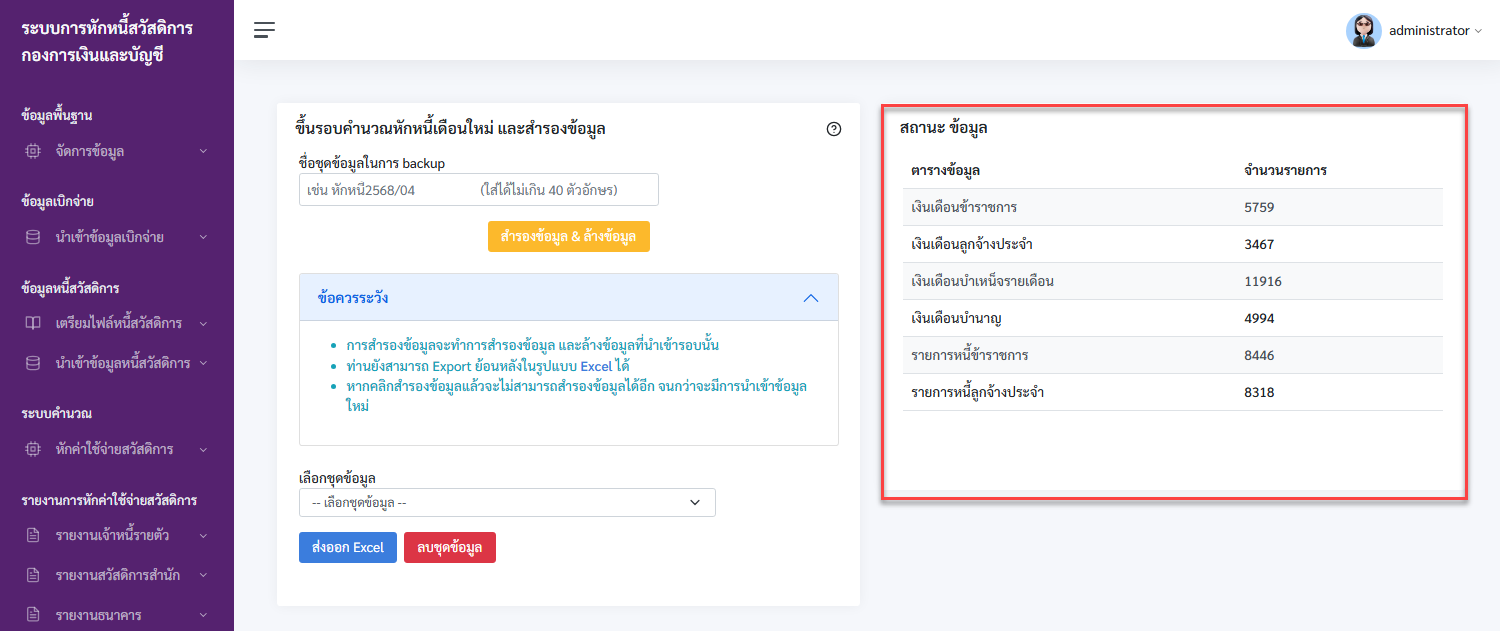This screenshot has width=1500, height=631.
Task: Expand the หักค่าใช้จ่ายสวัสดิการ menu chevron
Action: (203, 449)
